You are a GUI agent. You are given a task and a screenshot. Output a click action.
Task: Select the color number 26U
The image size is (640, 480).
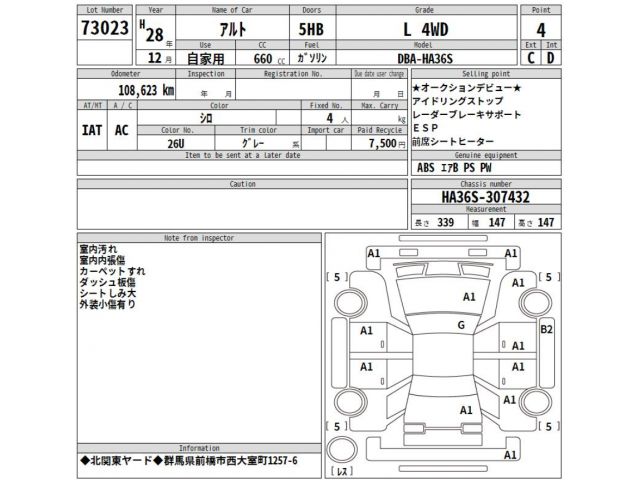pyautogui.click(x=174, y=143)
